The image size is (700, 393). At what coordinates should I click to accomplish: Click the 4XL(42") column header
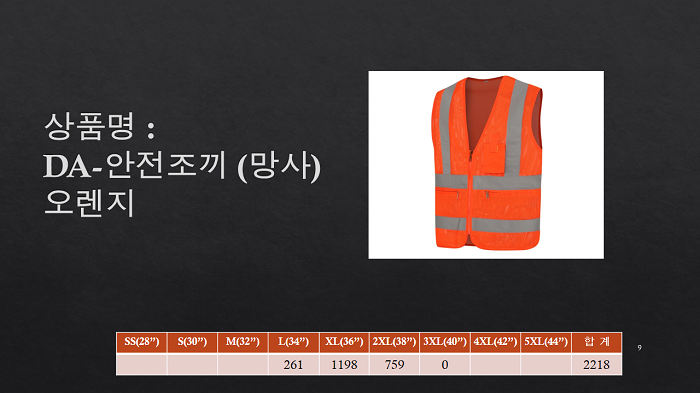click(x=496, y=343)
